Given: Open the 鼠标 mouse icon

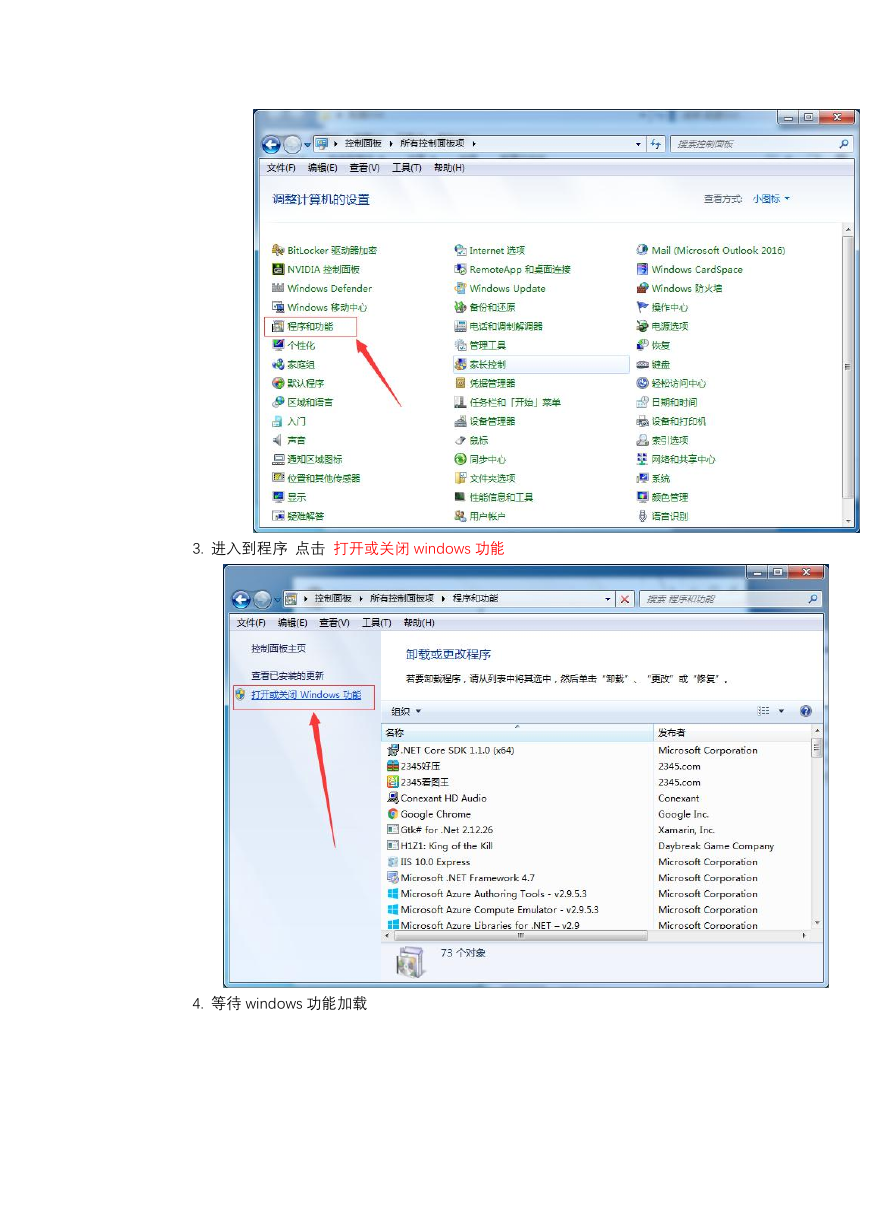Looking at the screenshot, I should [460, 440].
